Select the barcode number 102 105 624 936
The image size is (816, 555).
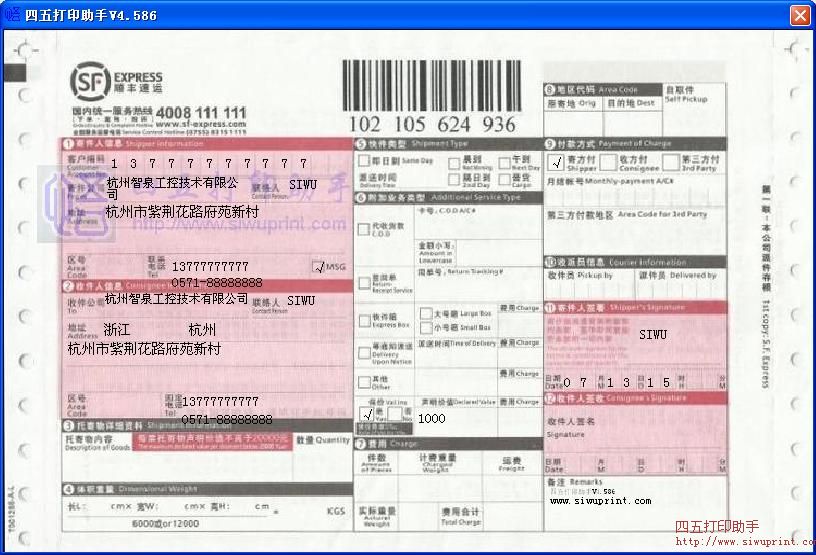[432, 124]
